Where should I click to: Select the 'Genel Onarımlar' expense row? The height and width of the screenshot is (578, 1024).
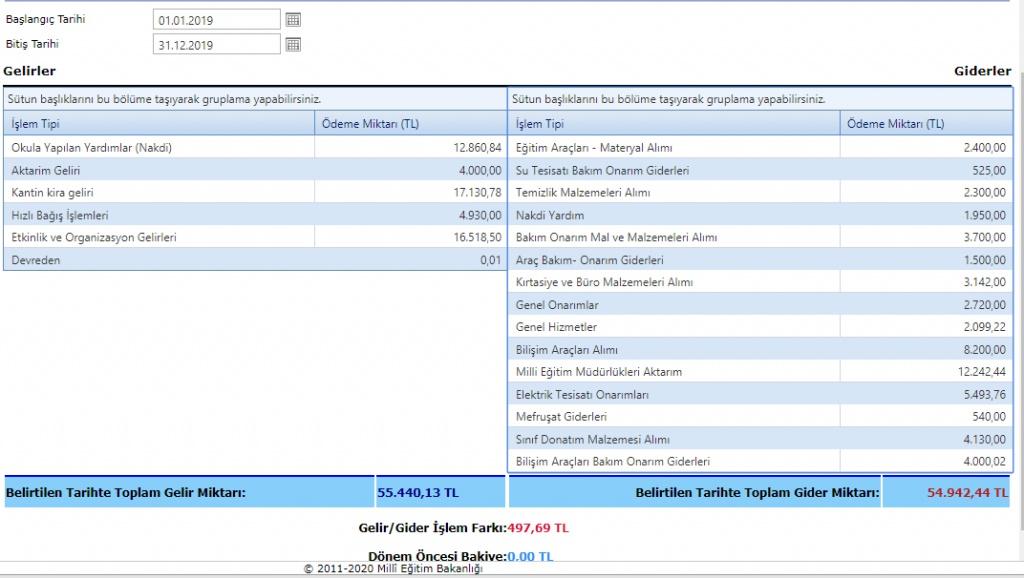tap(760, 304)
